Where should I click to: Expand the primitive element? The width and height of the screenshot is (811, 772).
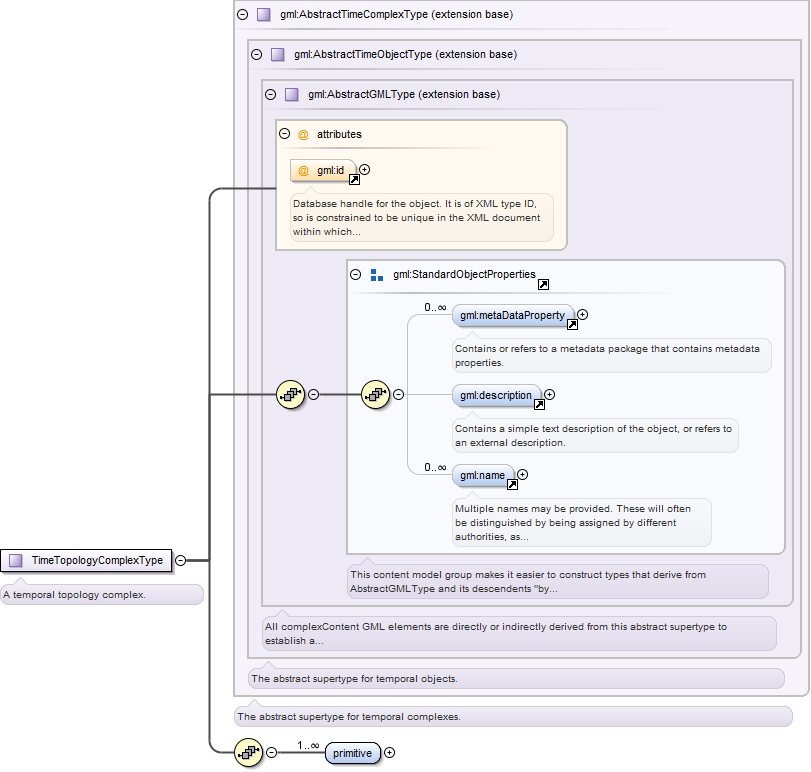point(389,753)
